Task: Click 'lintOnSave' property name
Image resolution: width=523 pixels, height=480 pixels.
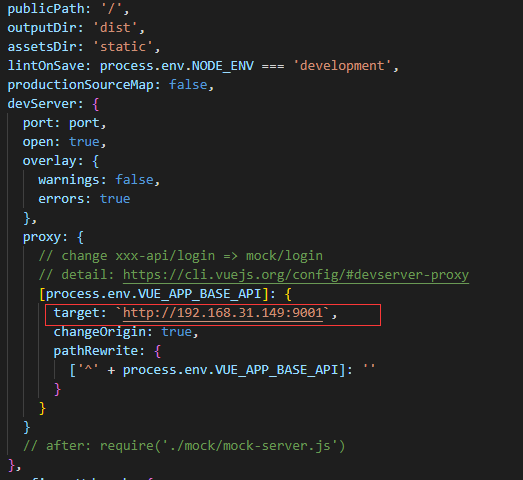Action: click(46, 66)
